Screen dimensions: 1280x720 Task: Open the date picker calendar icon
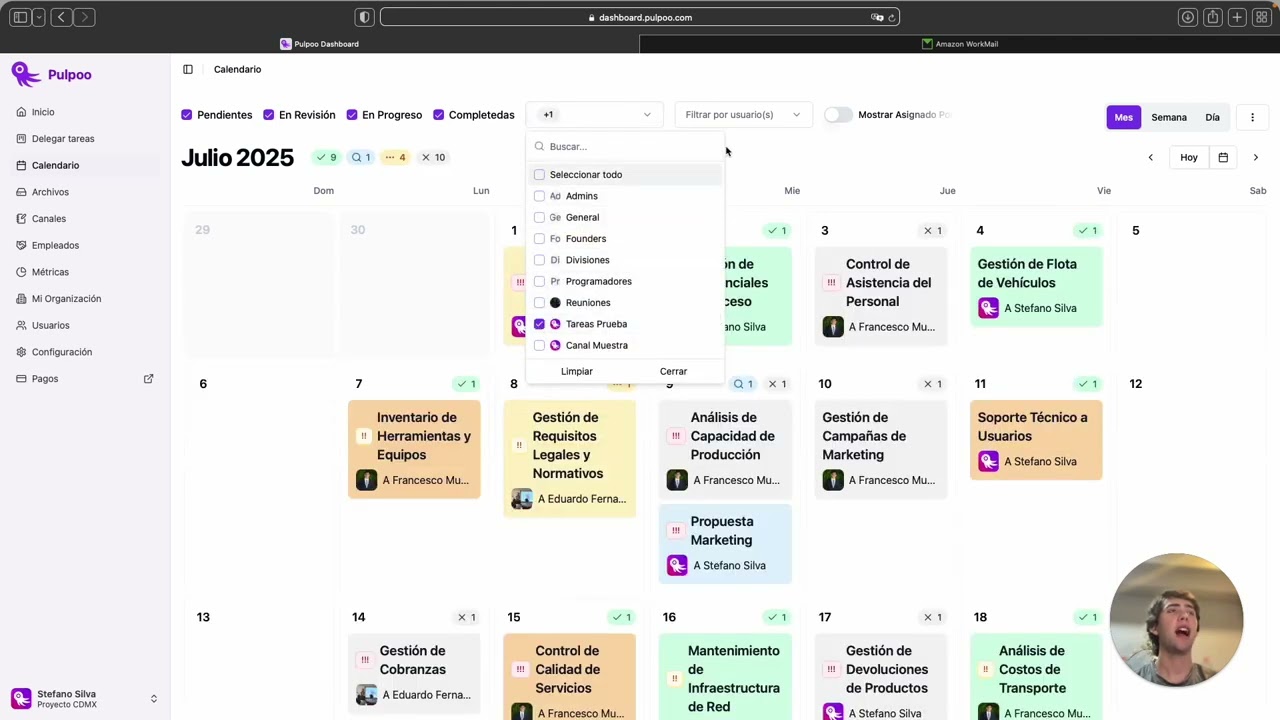pyautogui.click(x=1223, y=158)
